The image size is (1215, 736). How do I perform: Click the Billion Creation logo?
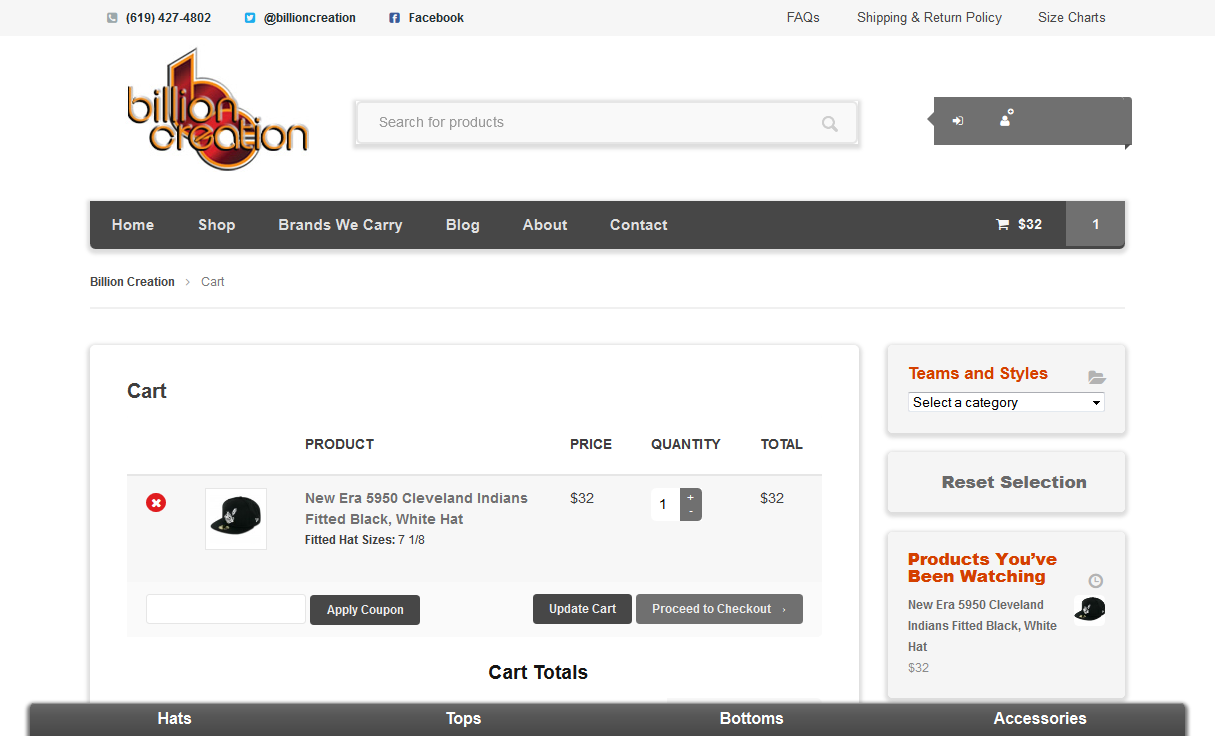[218, 113]
